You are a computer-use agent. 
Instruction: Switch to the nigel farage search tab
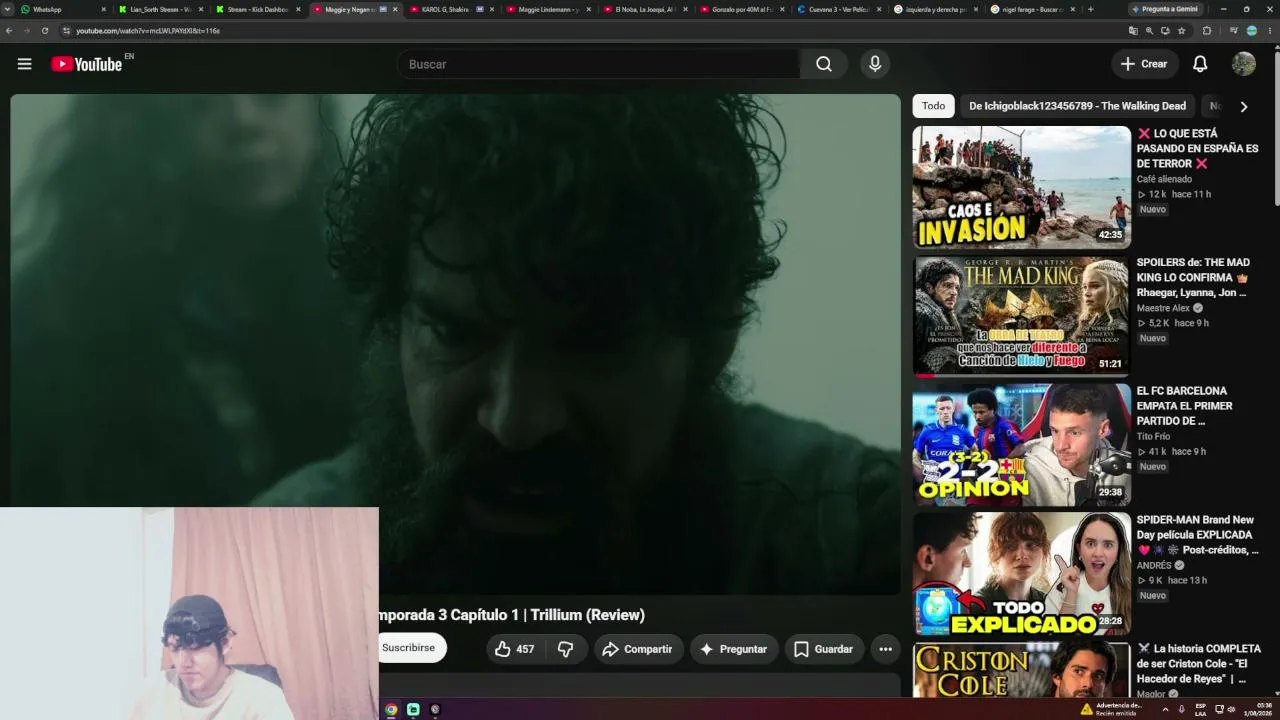click(x=1033, y=9)
